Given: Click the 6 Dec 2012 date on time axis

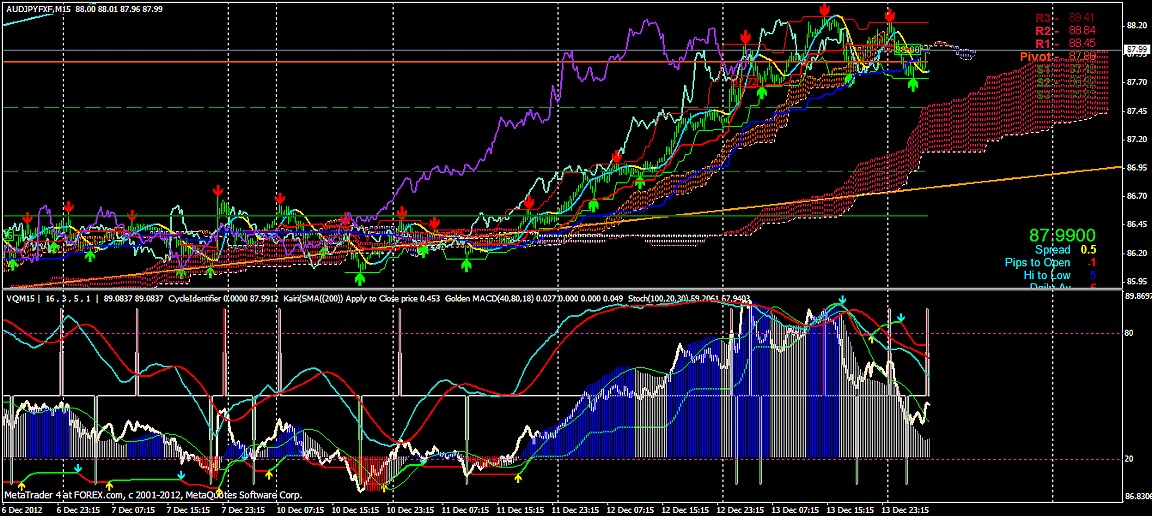Looking at the screenshot, I should click(x=24, y=509).
